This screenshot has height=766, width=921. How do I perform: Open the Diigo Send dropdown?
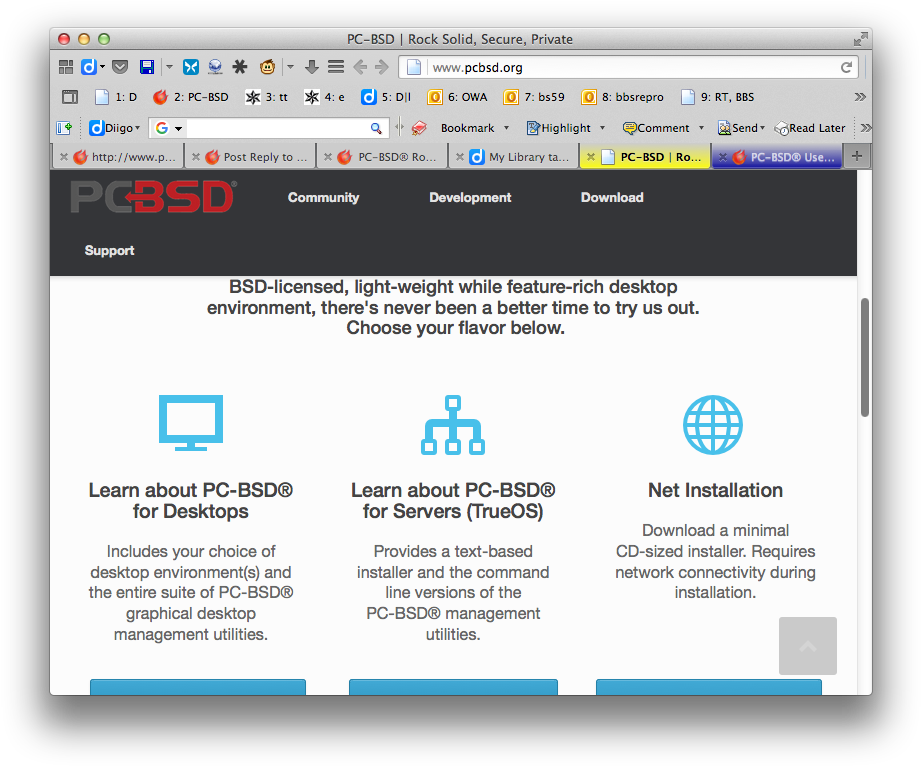pyautogui.click(x=763, y=128)
